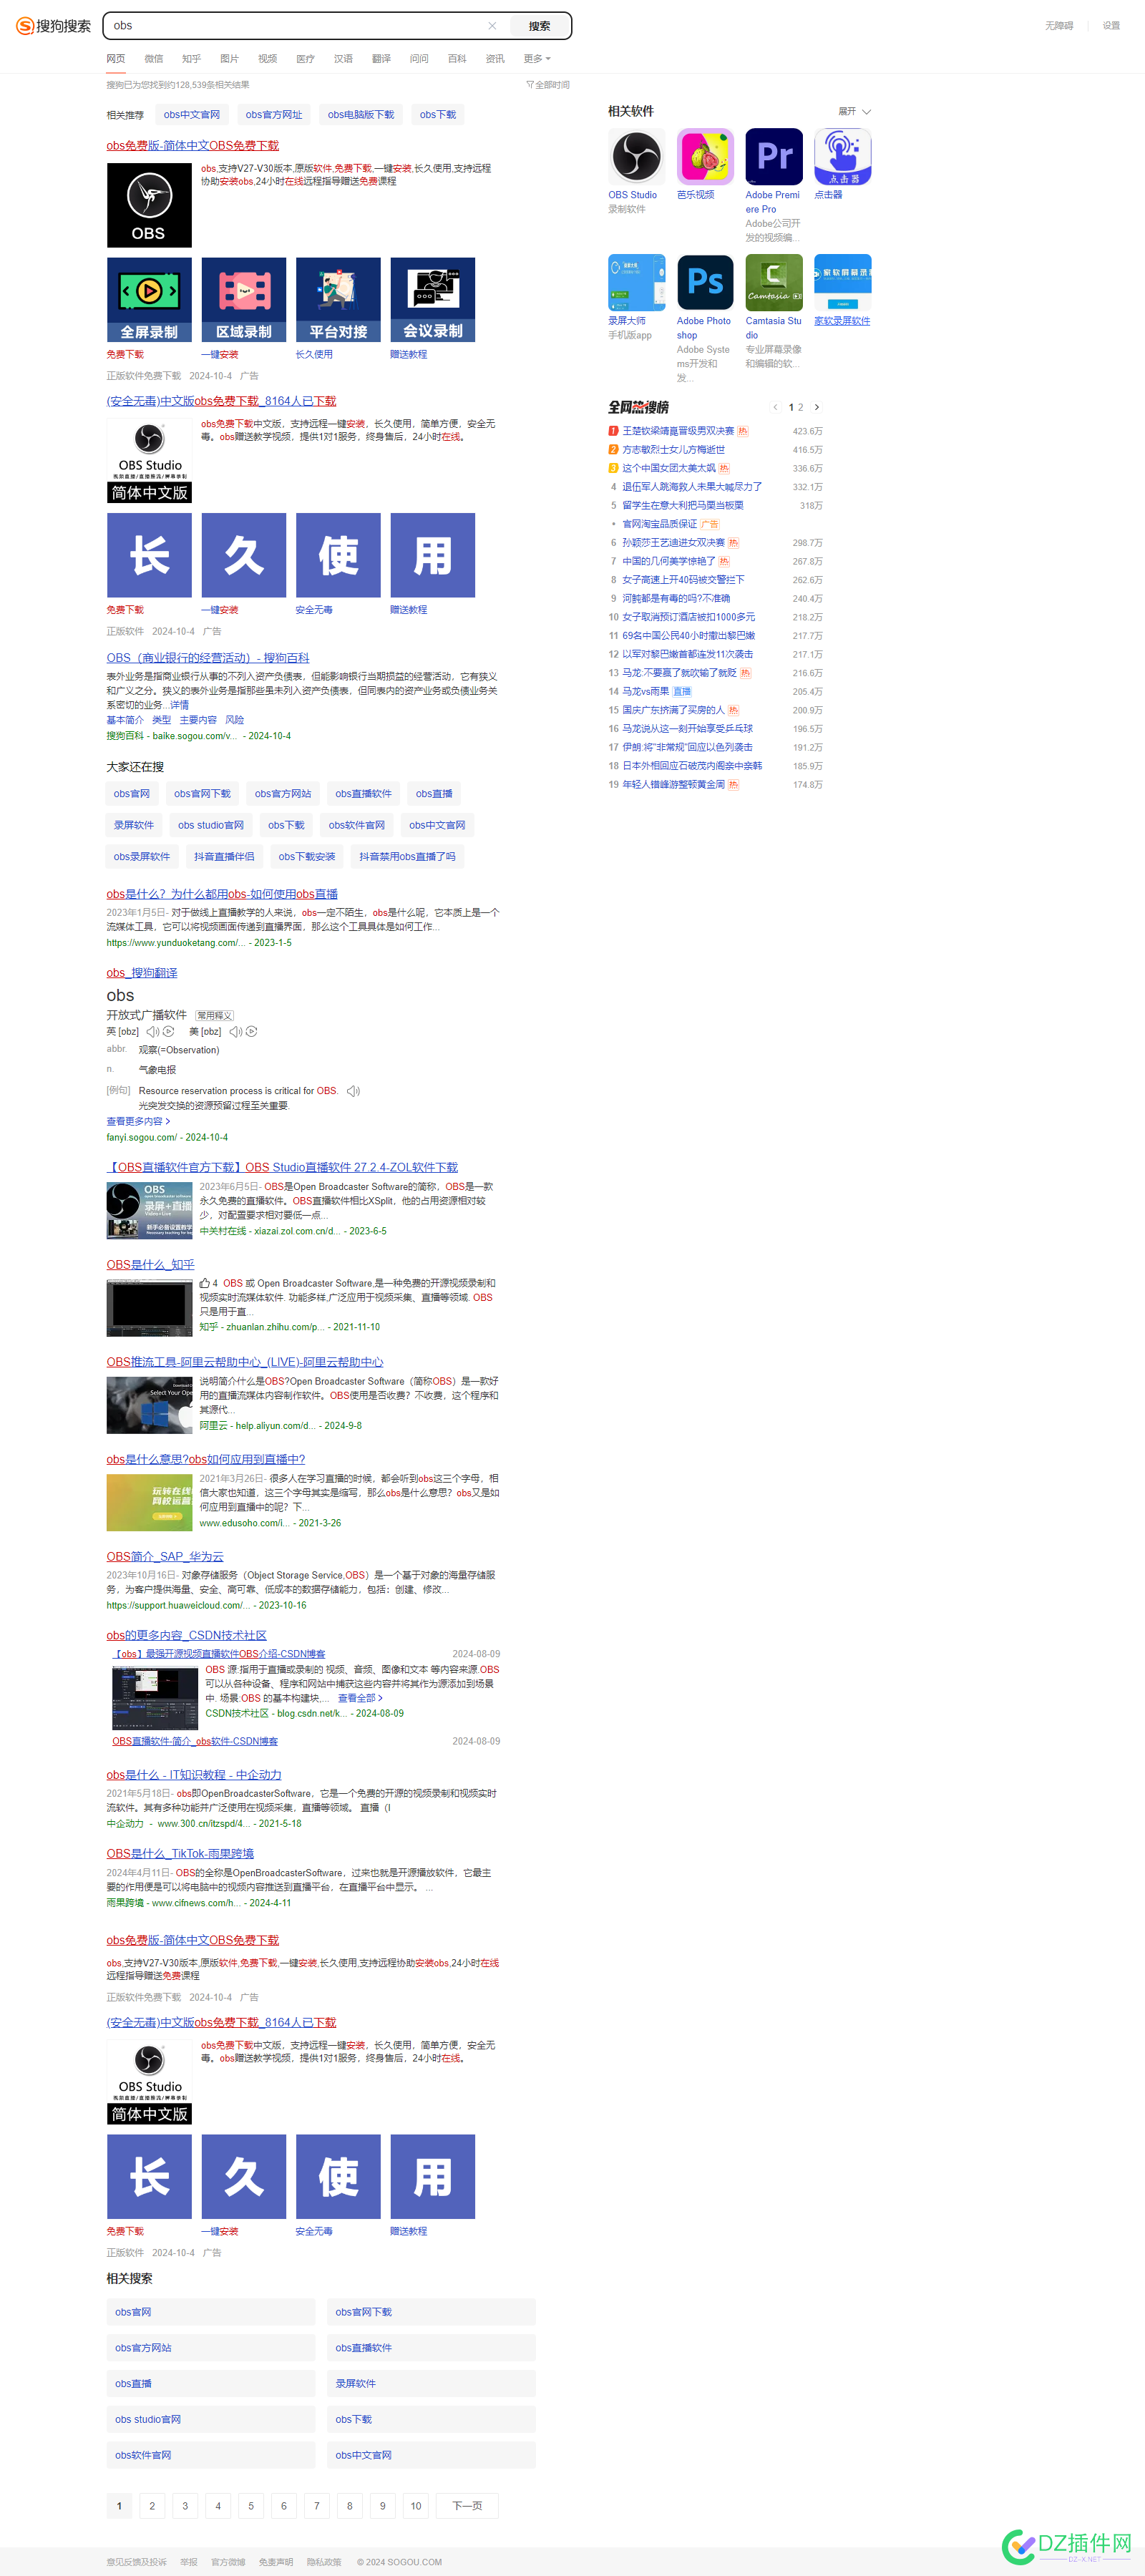
Task: Open the Camtasia Studio icon
Action: (774, 283)
